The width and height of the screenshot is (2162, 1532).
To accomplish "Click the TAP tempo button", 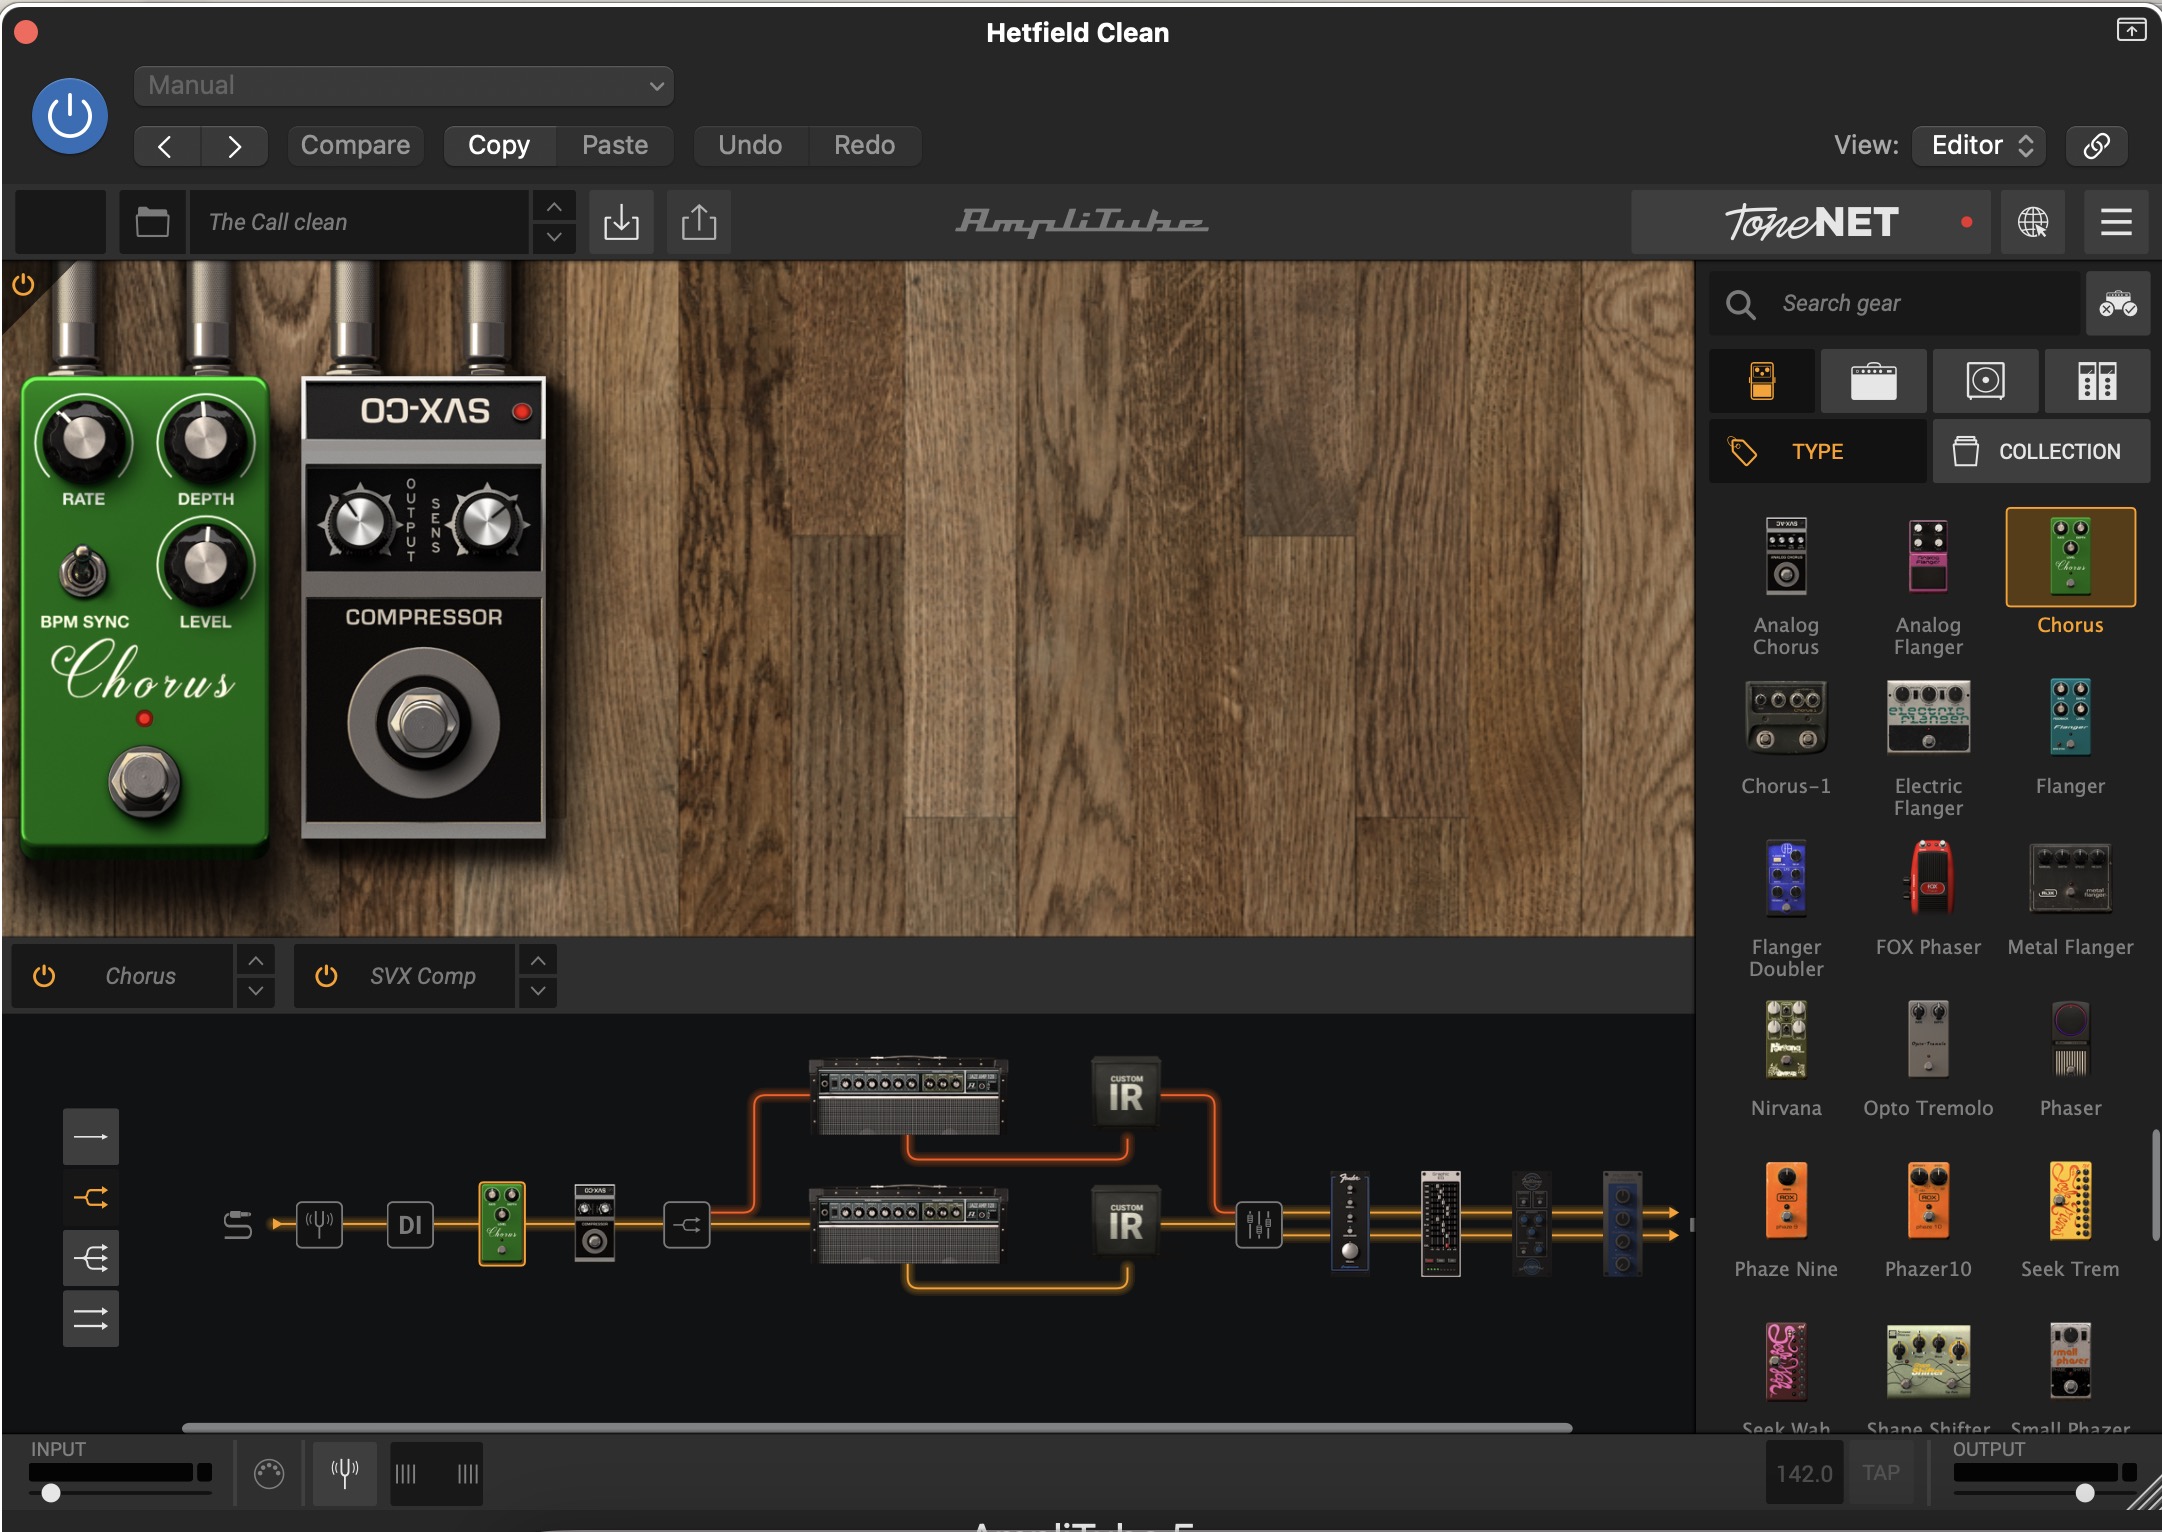I will [x=1880, y=1473].
